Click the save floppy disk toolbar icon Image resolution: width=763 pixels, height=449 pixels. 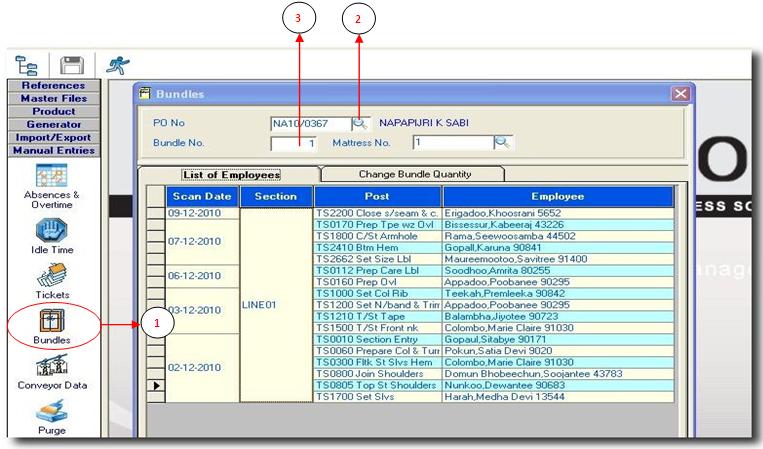point(73,65)
